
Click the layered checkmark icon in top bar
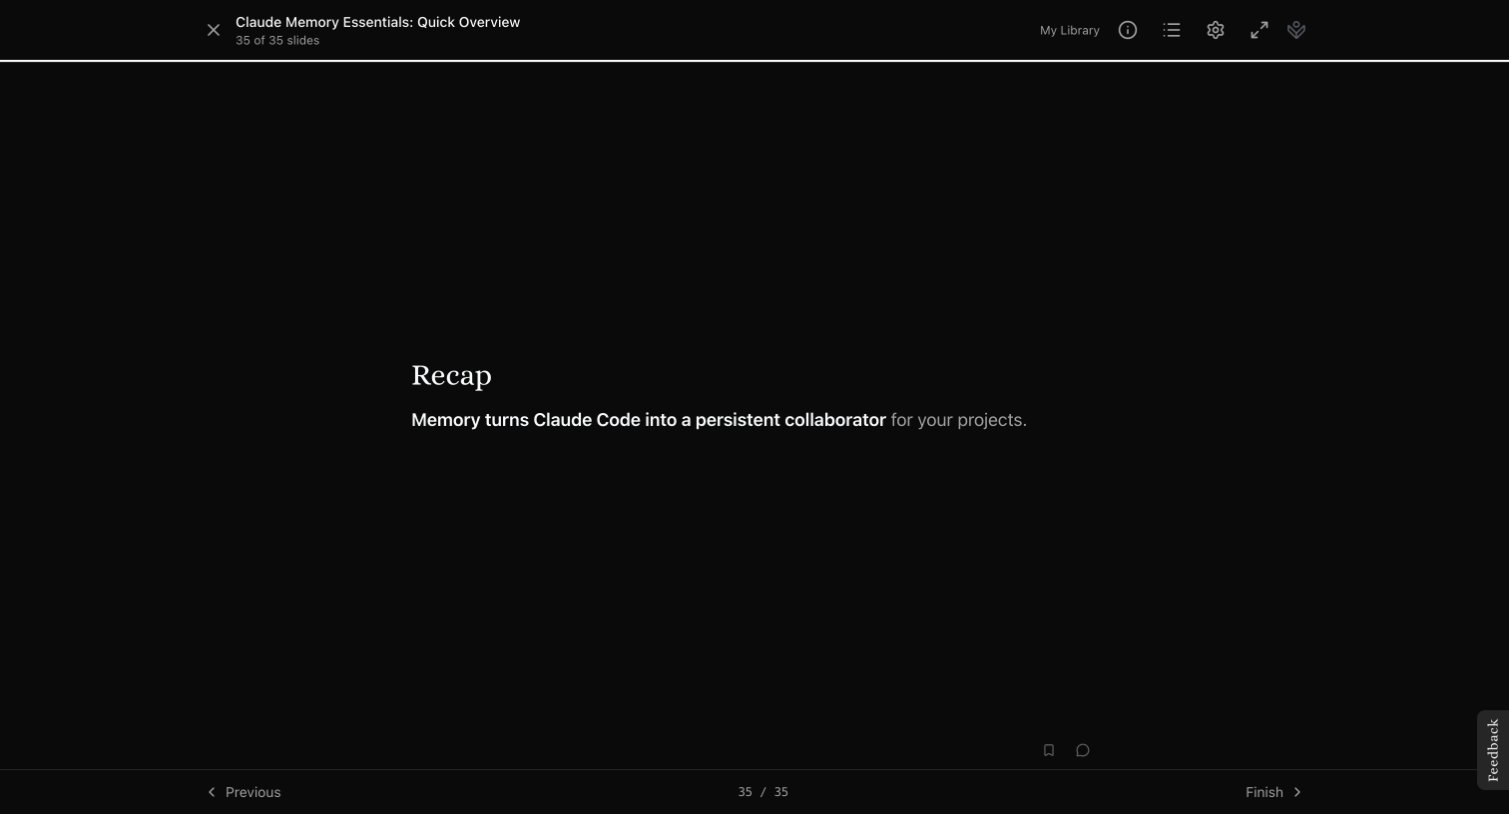(x=1297, y=30)
